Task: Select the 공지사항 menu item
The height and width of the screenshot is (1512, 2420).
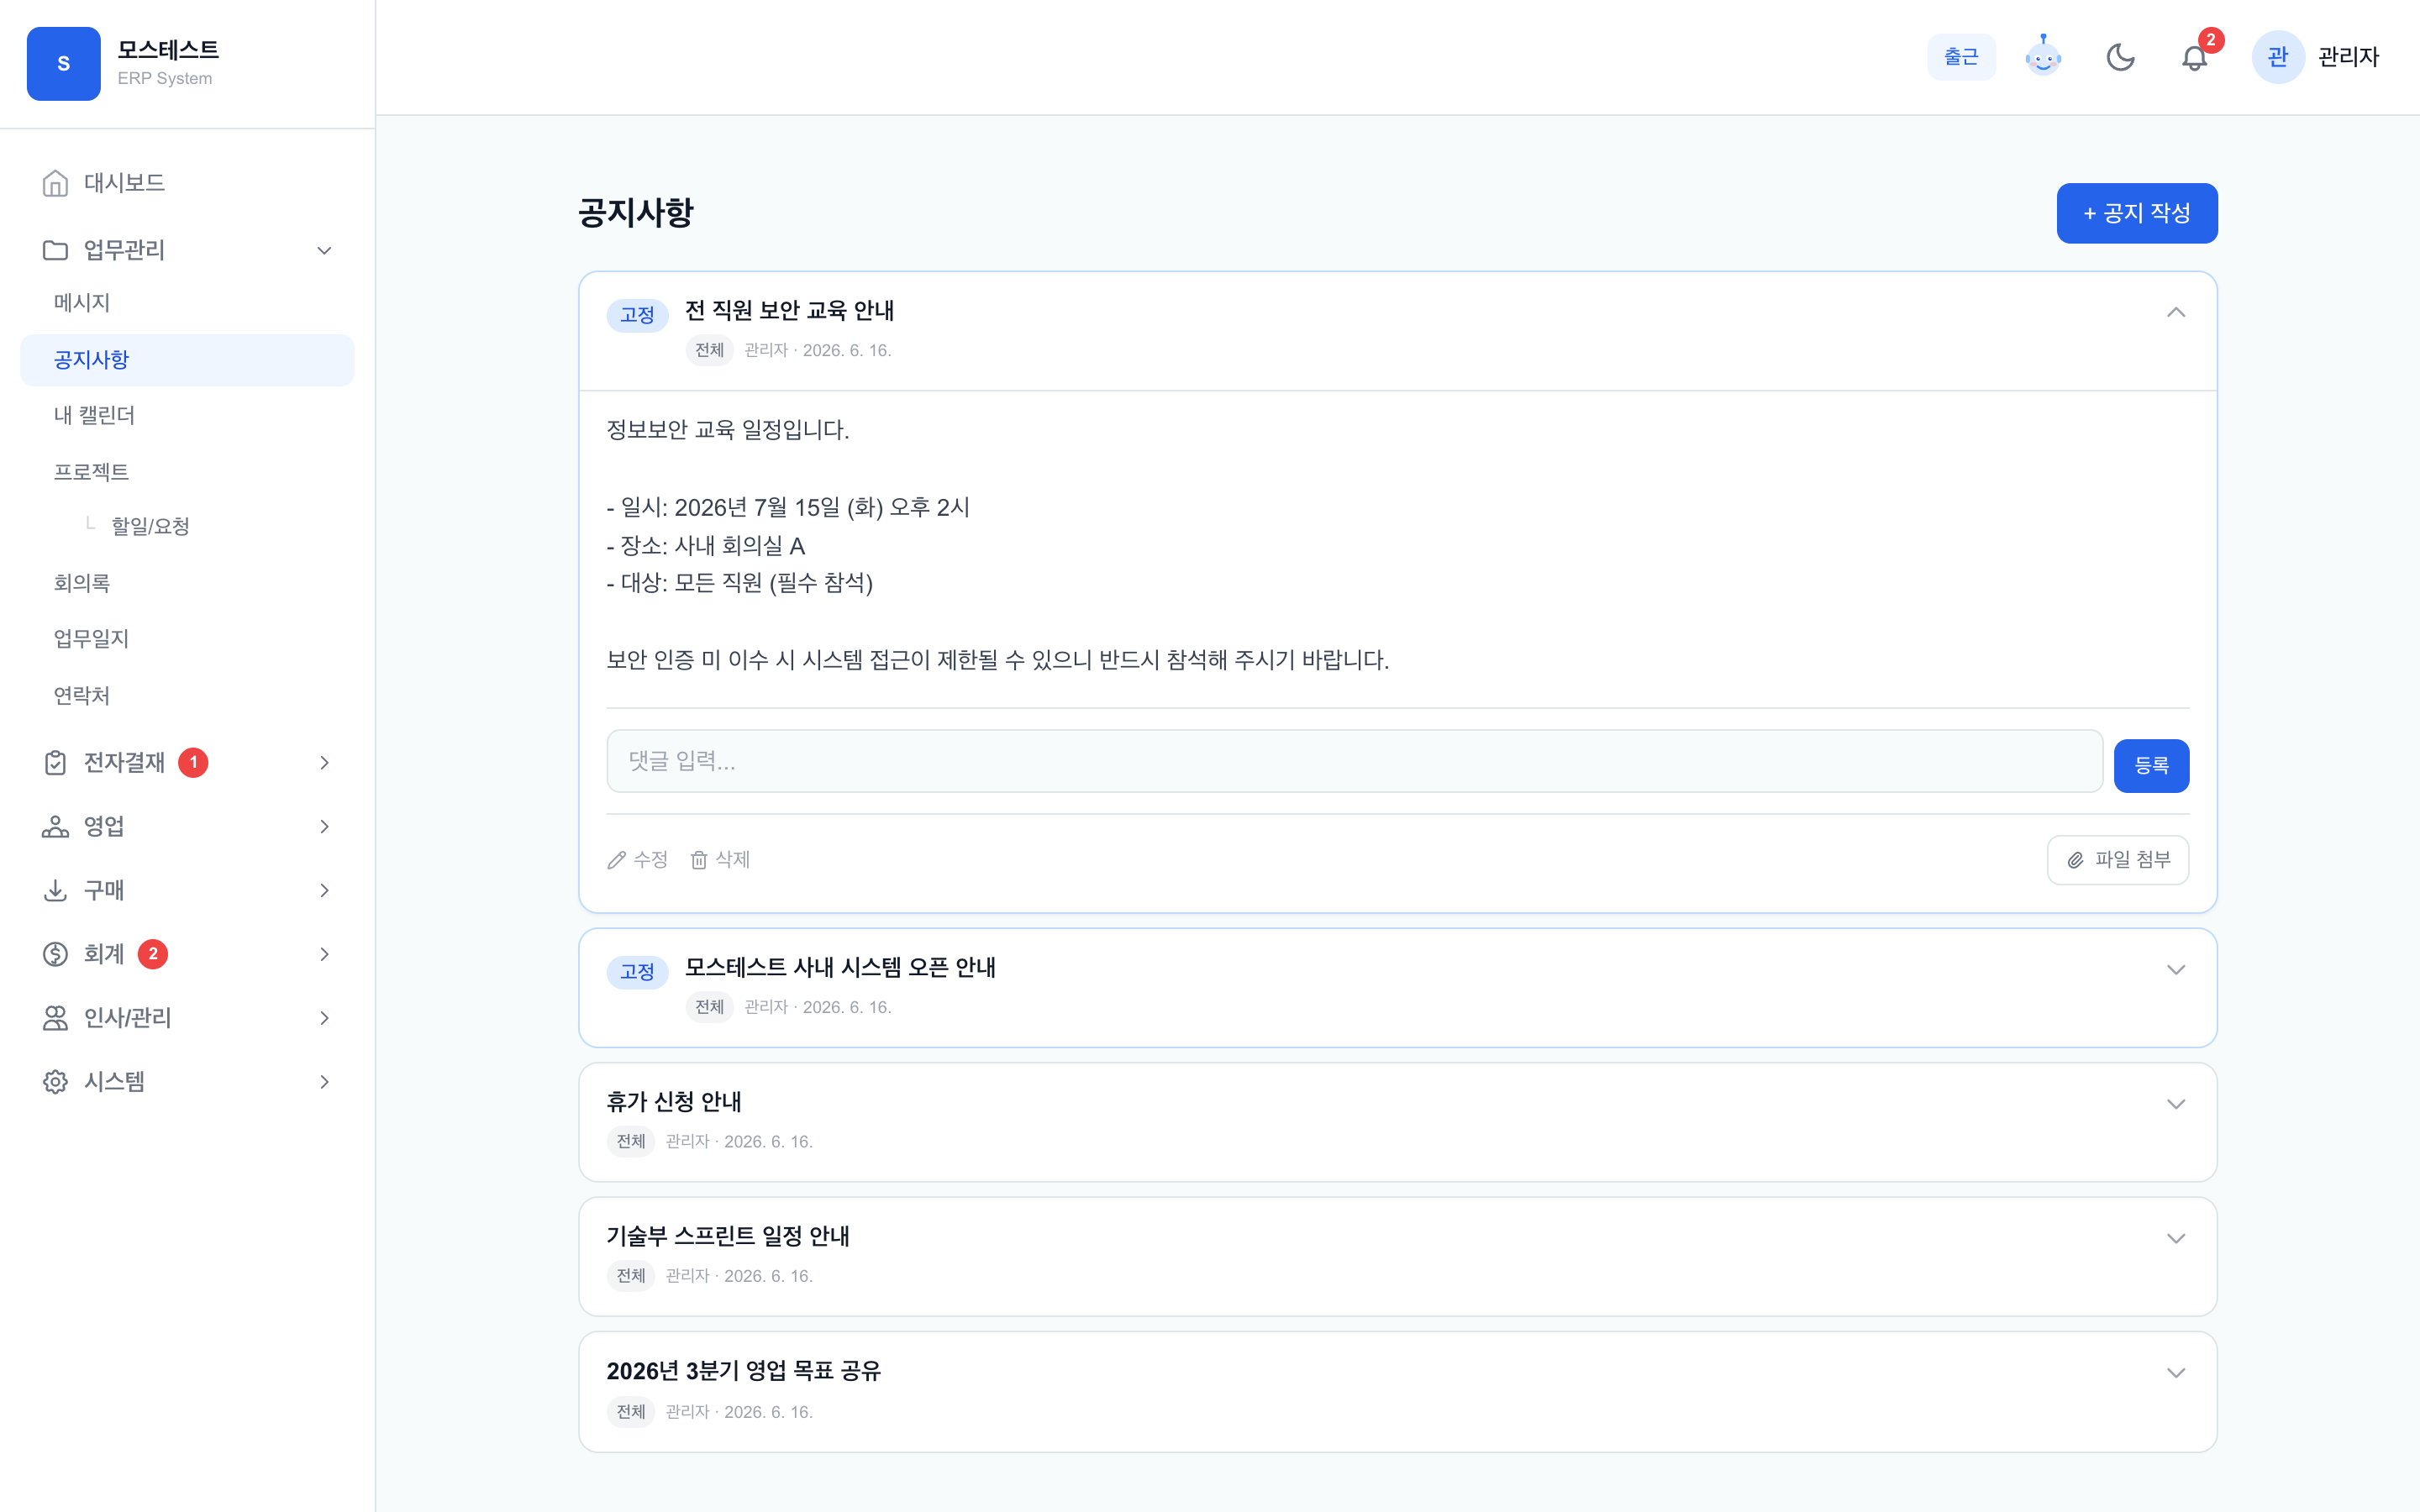Action: (x=187, y=360)
